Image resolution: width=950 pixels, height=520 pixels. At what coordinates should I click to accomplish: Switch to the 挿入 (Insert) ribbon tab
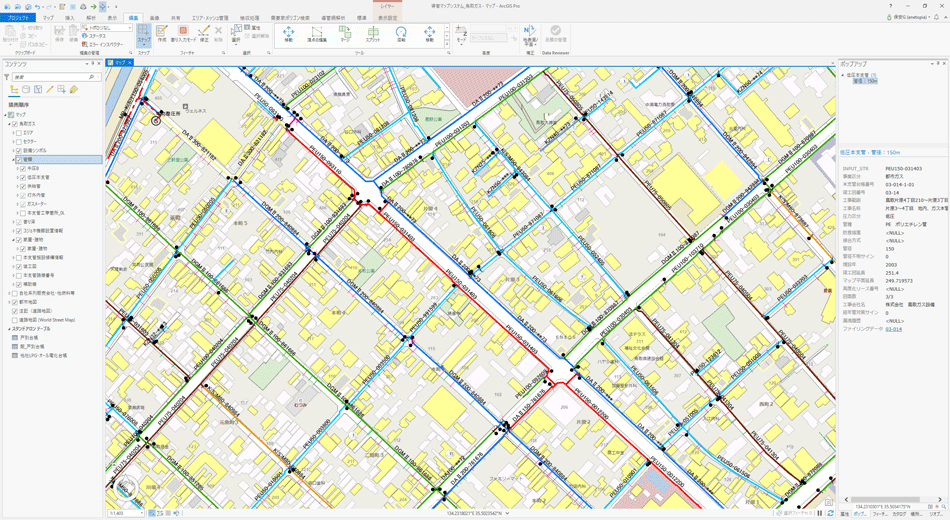pyautogui.click(x=69, y=18)
